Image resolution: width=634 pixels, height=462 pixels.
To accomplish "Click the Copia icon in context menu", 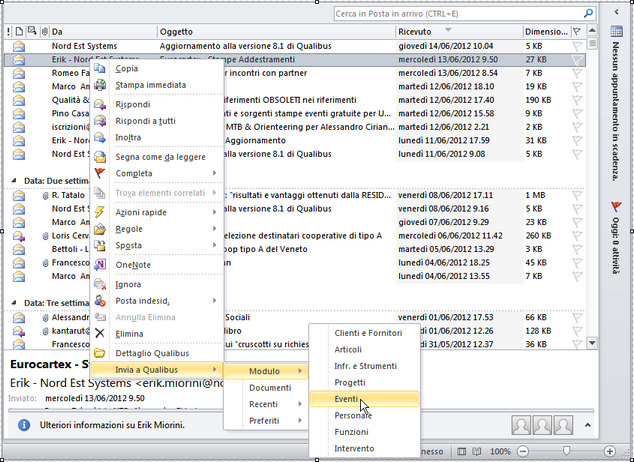I will tap(100, 68).
